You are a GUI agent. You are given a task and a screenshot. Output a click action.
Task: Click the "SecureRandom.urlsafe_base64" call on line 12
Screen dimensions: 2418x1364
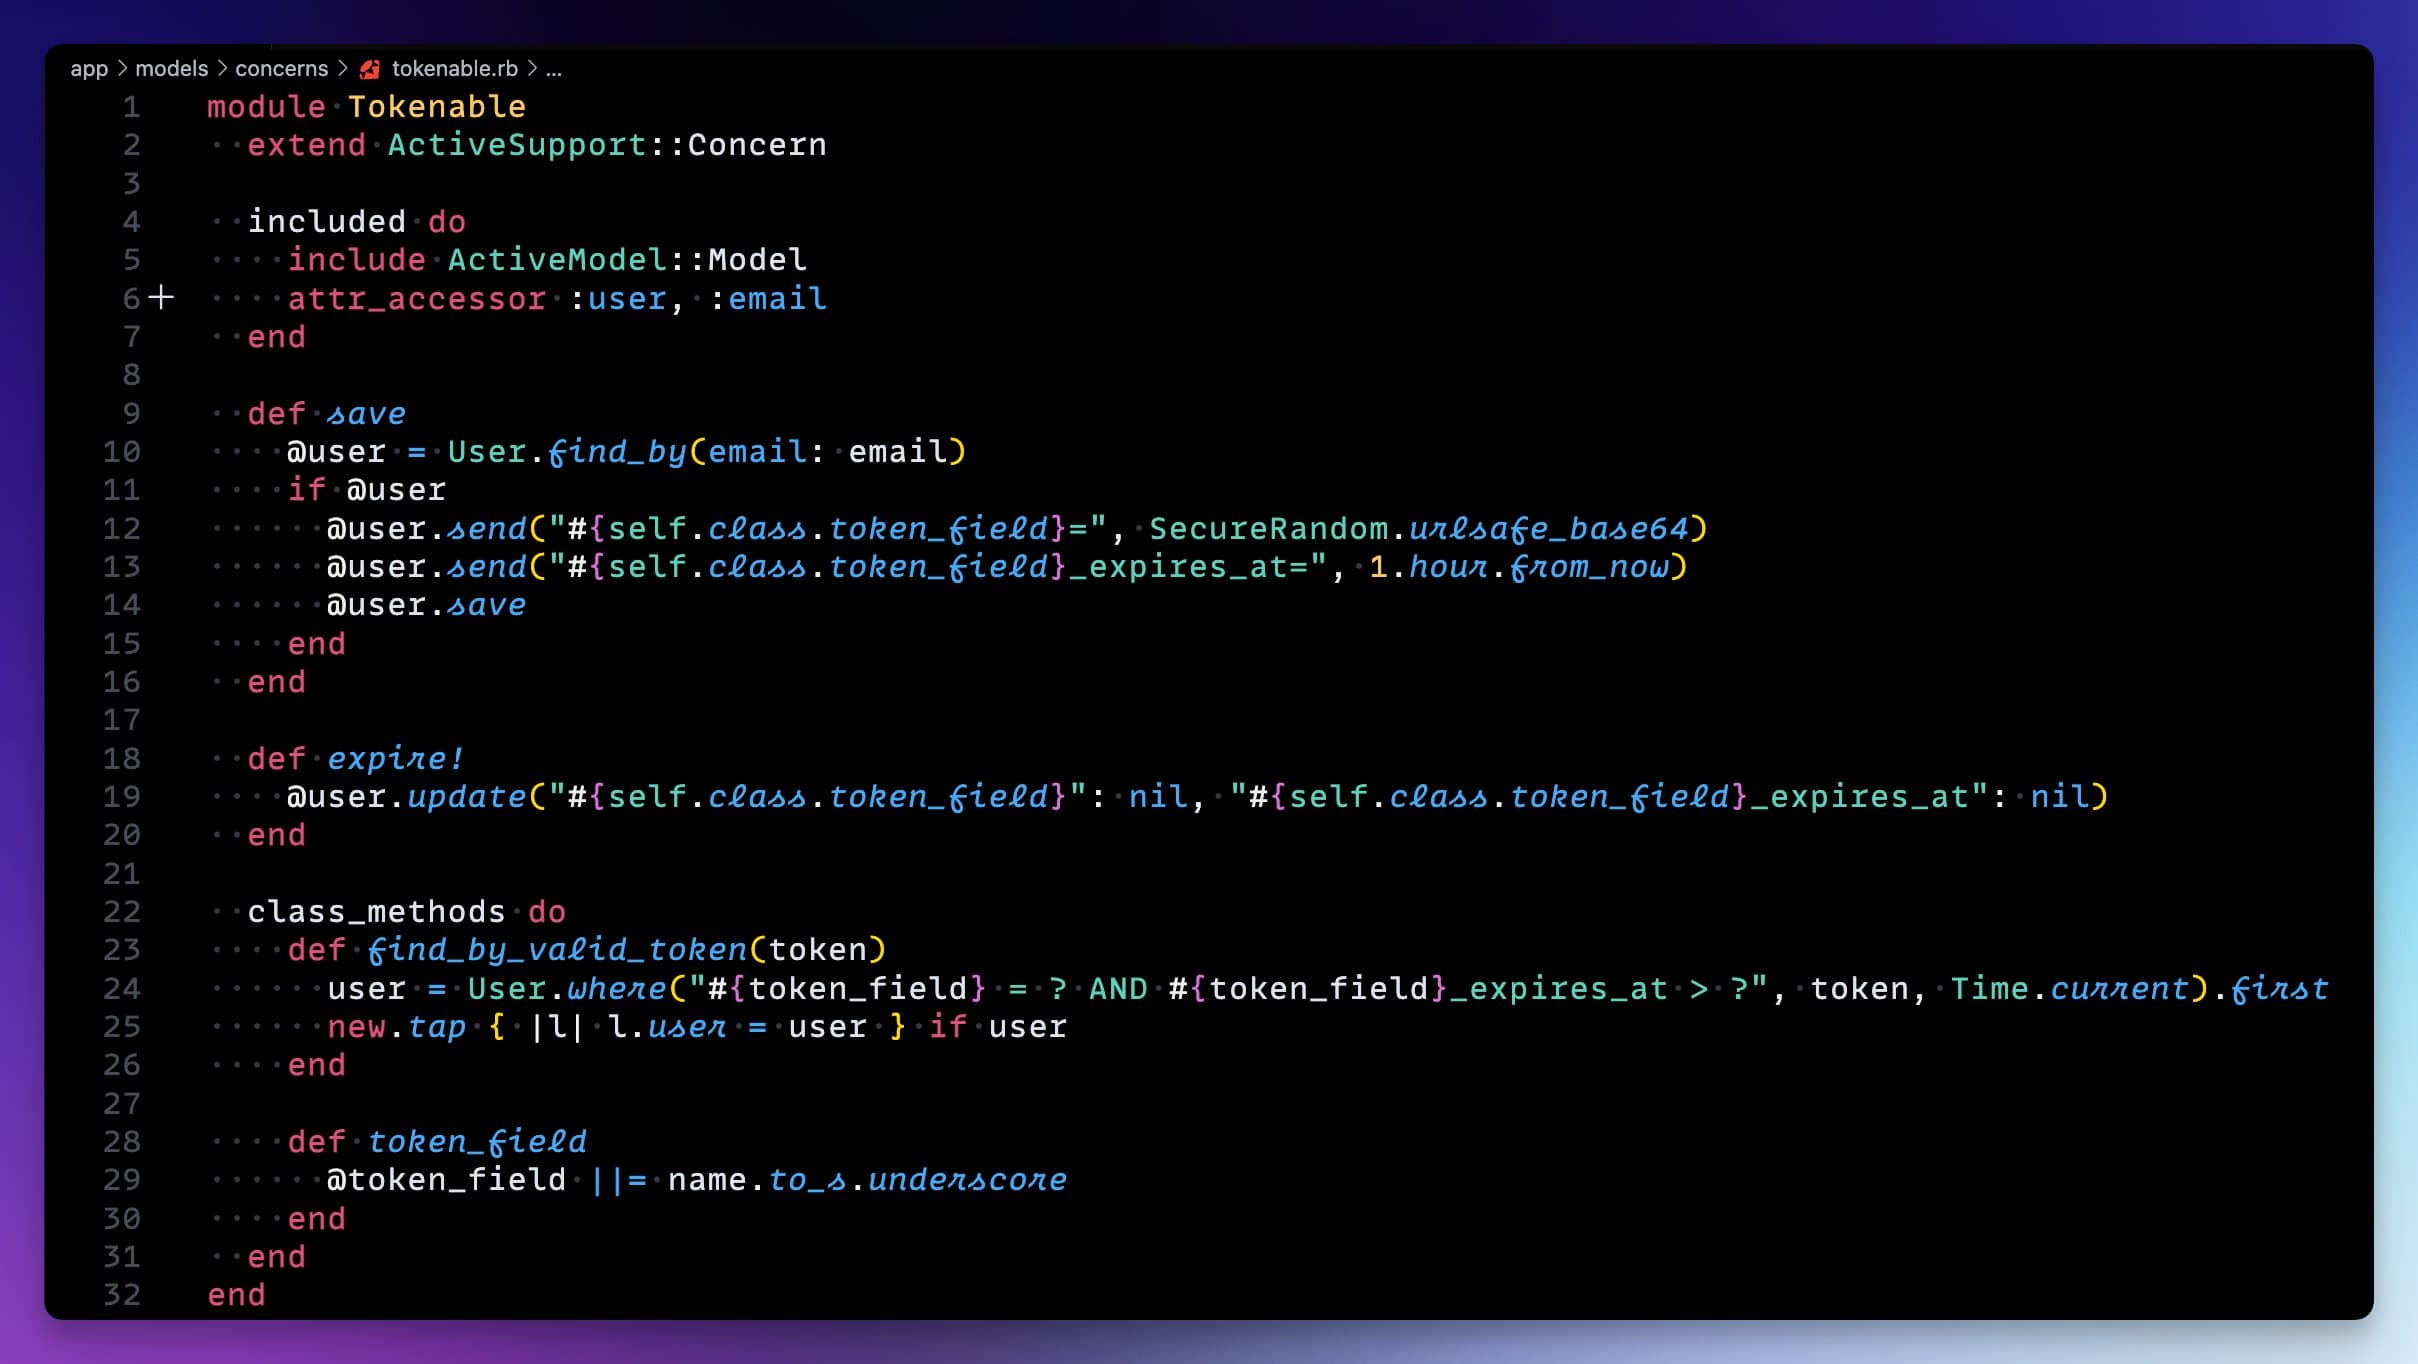[1430, 528]
